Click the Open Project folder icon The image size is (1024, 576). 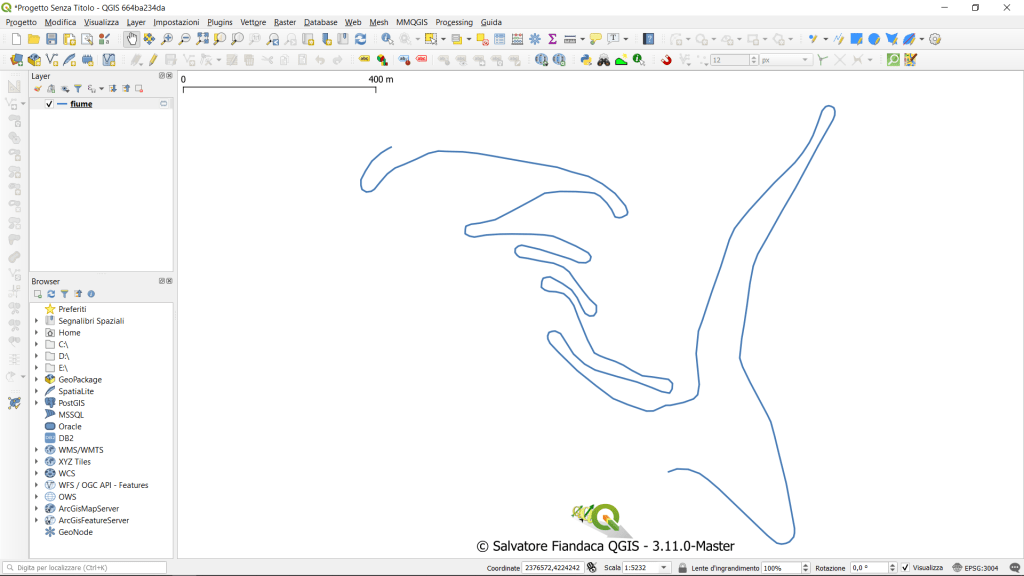point(34,39)
